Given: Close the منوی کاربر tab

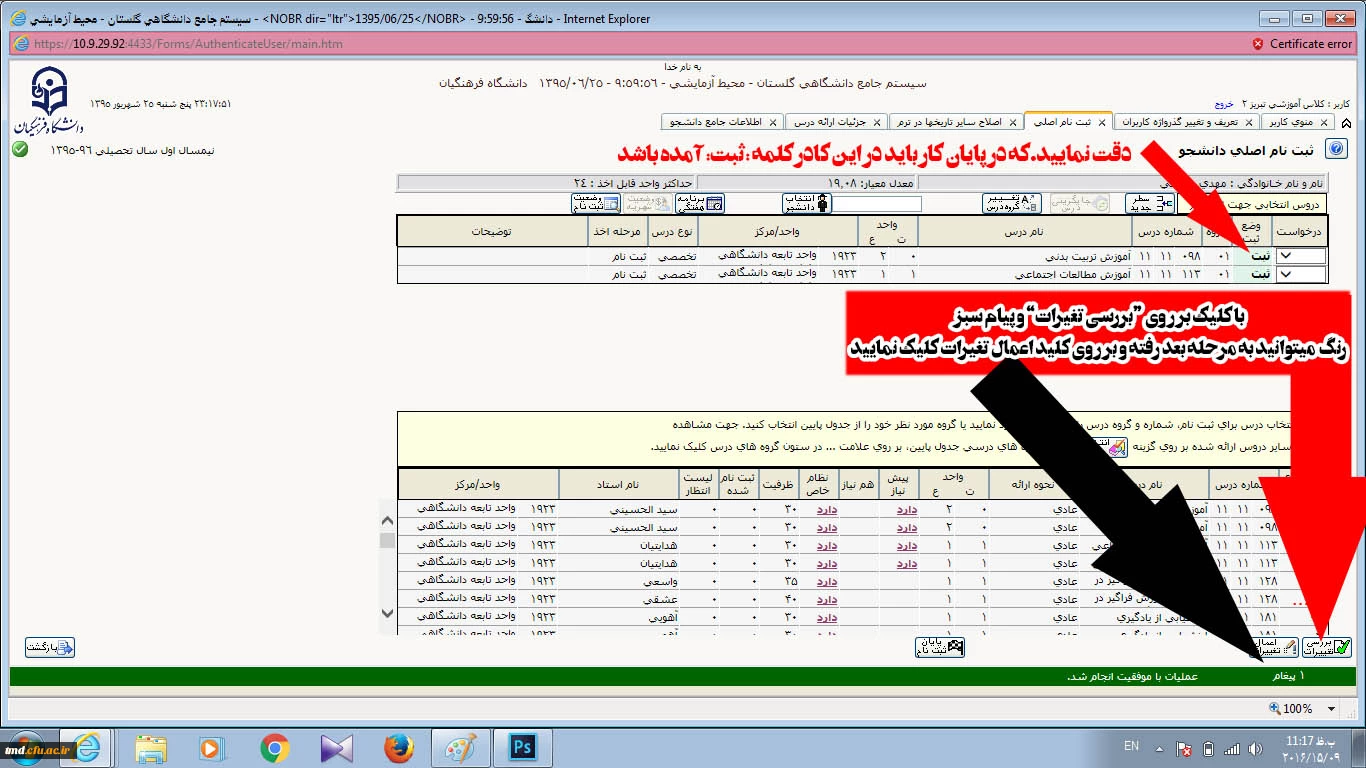Looking at the screenshot, I should coord(1325,122).
